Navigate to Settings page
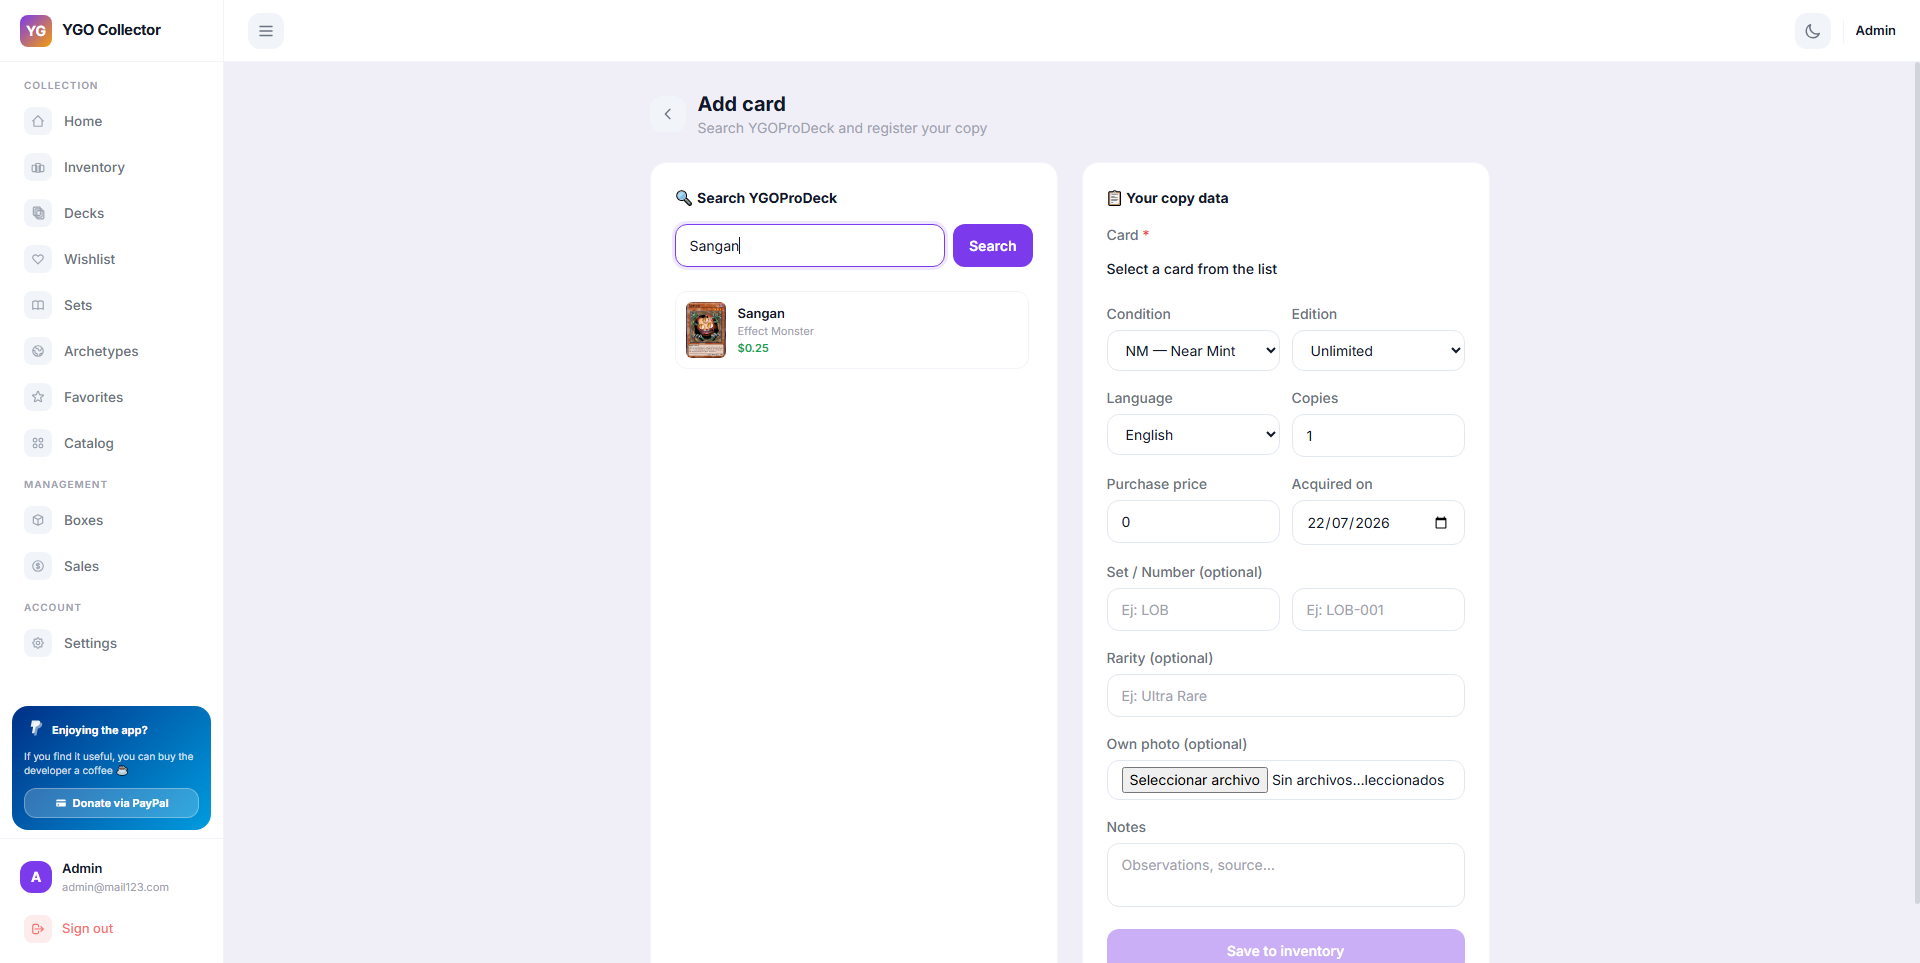Image resolution: width=1920 pixels, height=963 pixels. coord(111,643)
